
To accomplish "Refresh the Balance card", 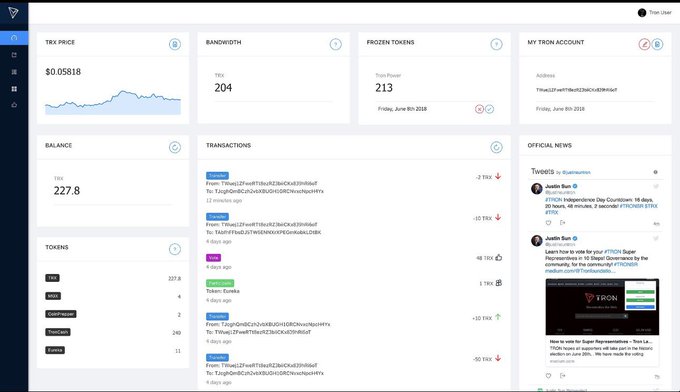I will (175, 147).
